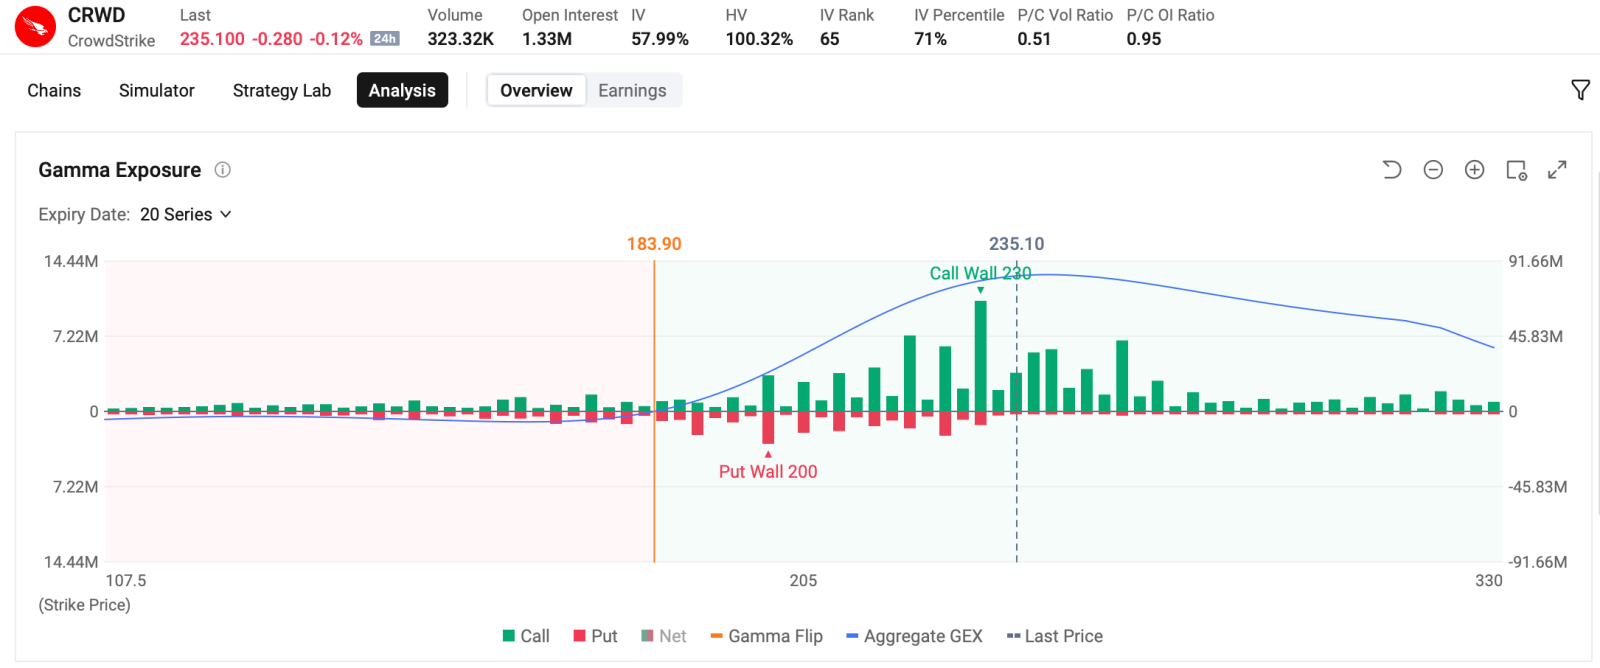1600x668 pixels.
Task: Toggle the Aggregate GEX legend line
Action: point(914,636)
